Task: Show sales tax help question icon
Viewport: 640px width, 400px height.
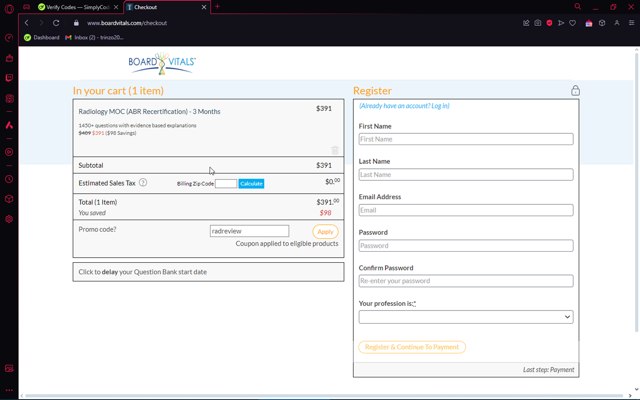Action: tap(143, 182)
